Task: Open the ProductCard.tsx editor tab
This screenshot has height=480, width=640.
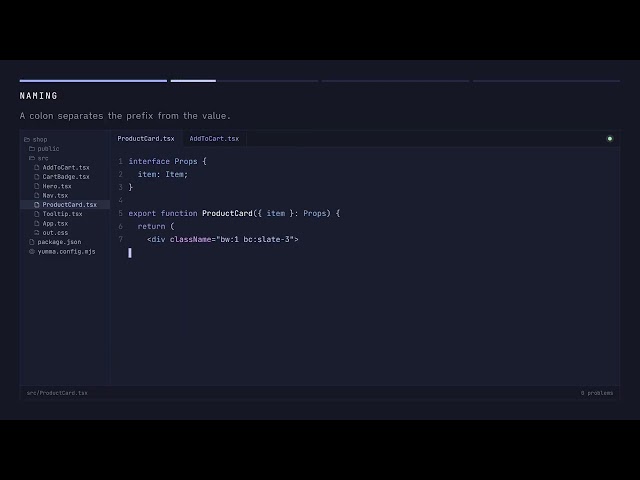Action: tap(146, 139)
